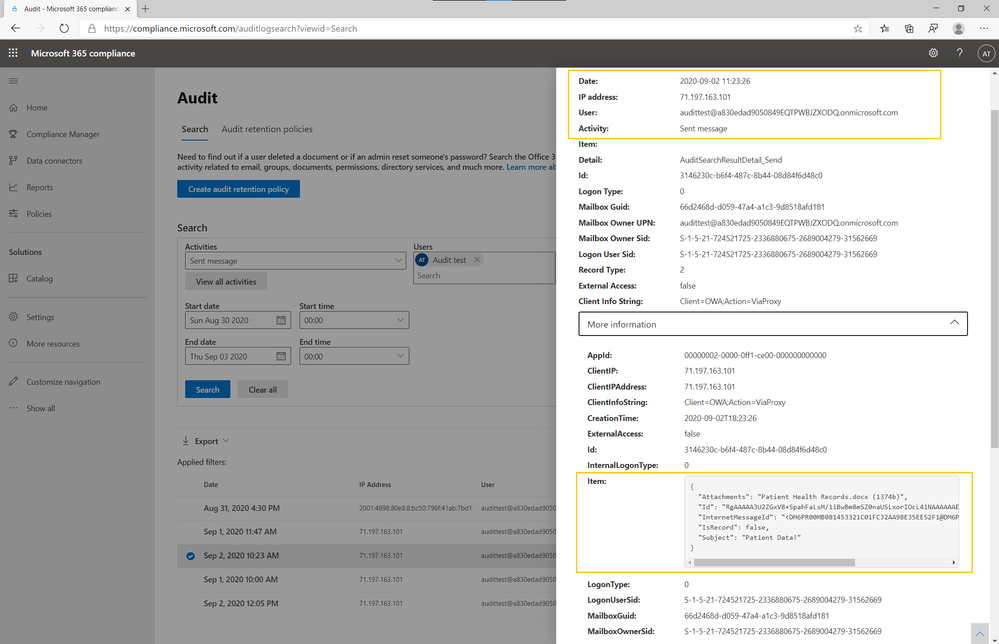Open the settings gear in header
The height and width of the screenshot is (644, 999).
(x=933, y=54)
